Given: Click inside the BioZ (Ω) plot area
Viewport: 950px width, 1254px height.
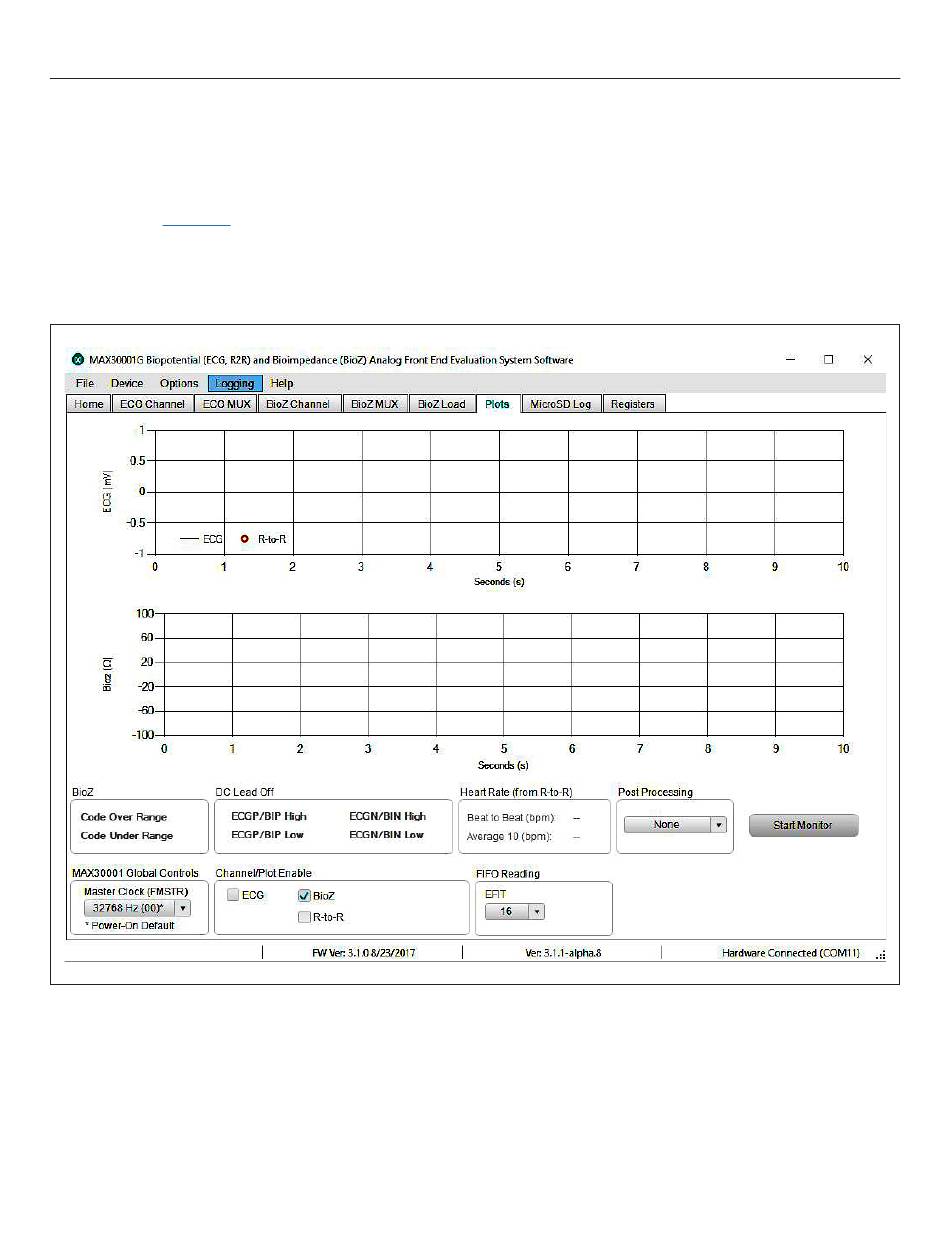Looking at the screenshot, I should coord(504,674).
